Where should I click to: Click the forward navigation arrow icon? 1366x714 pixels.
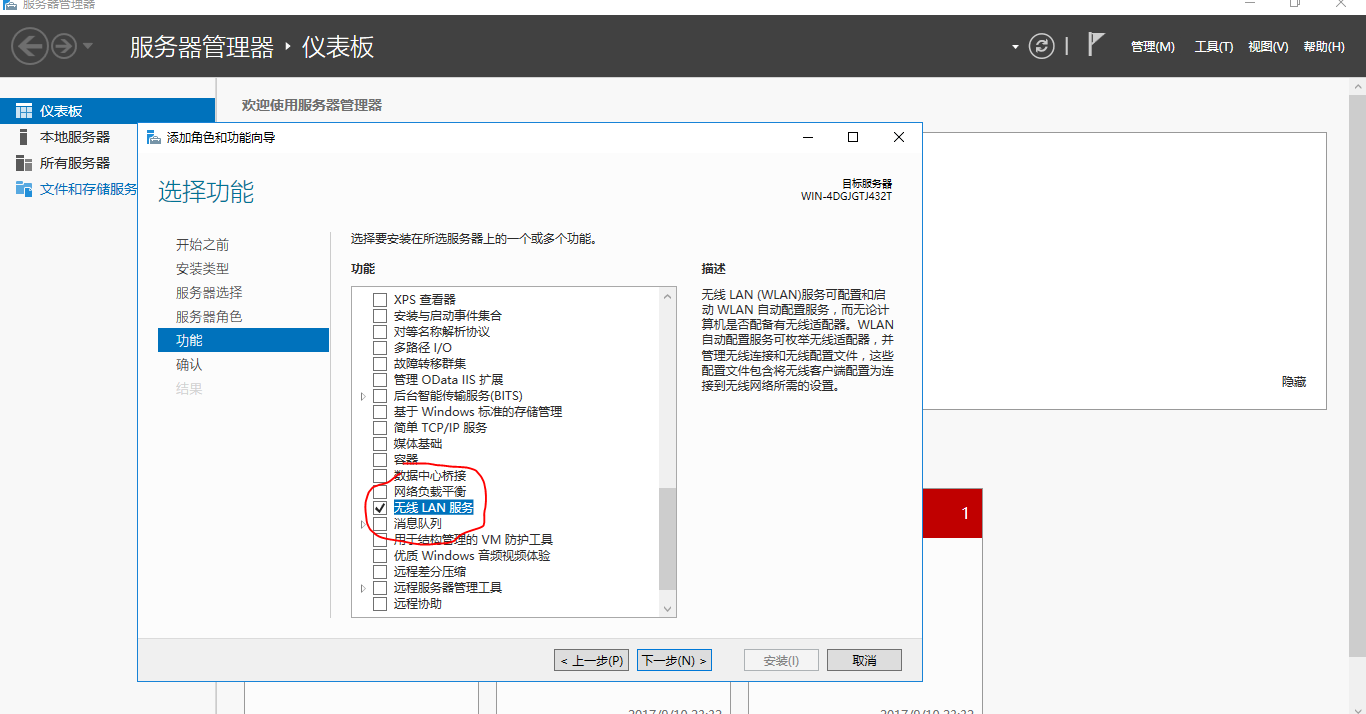(x=64, y=46)
